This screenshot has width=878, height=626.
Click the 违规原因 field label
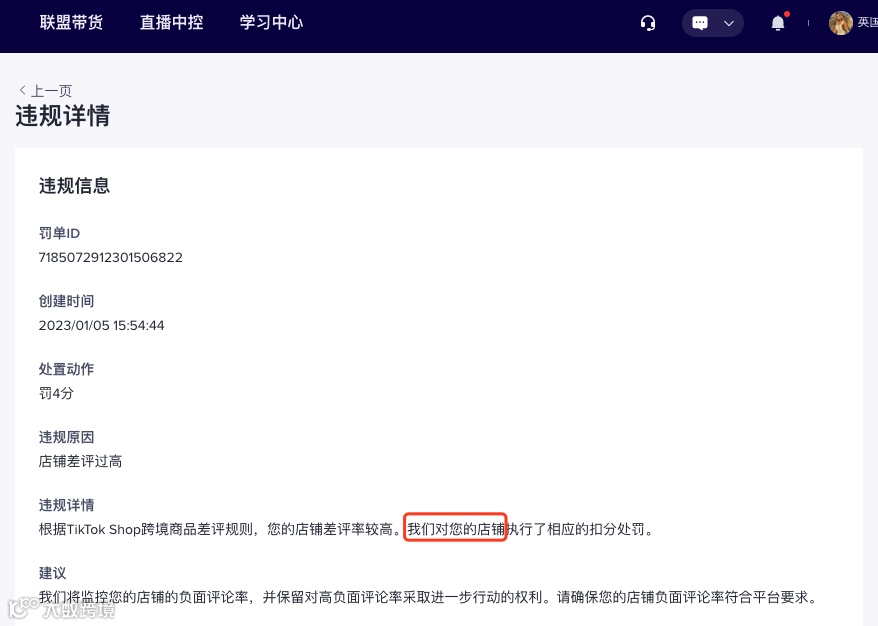pos(66,437)
